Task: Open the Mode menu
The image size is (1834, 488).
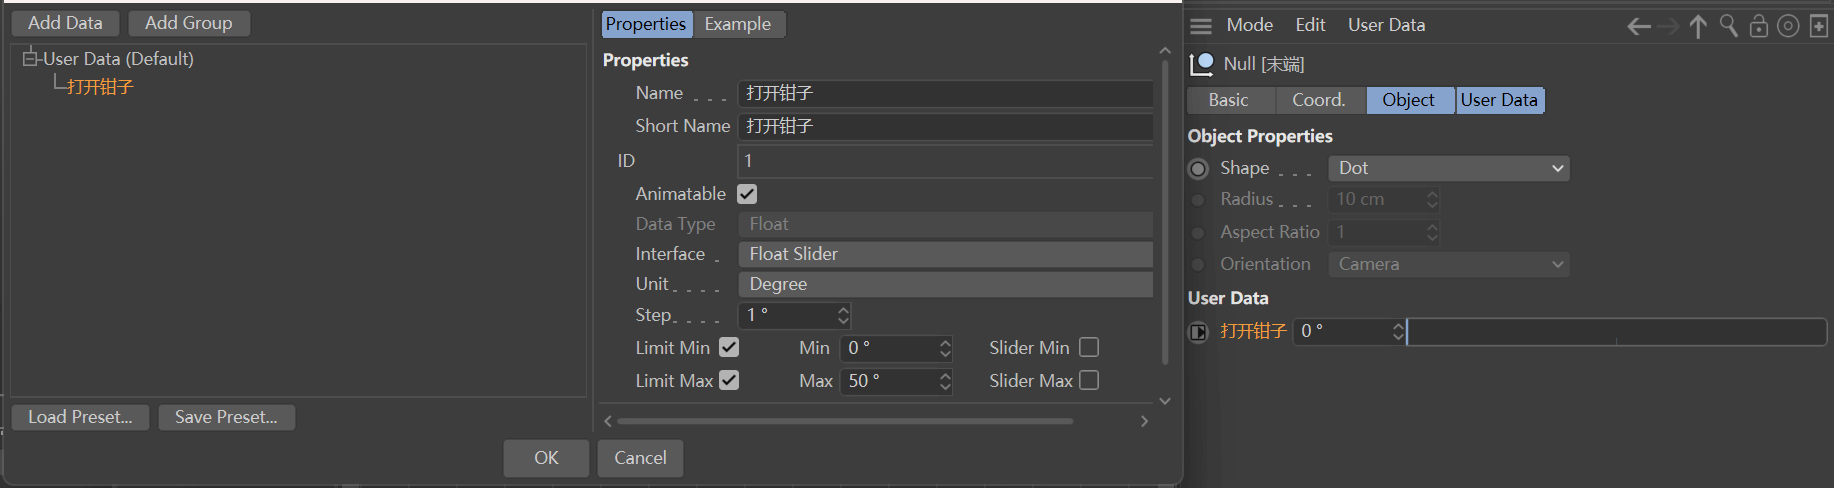Action: [1250, 25]
